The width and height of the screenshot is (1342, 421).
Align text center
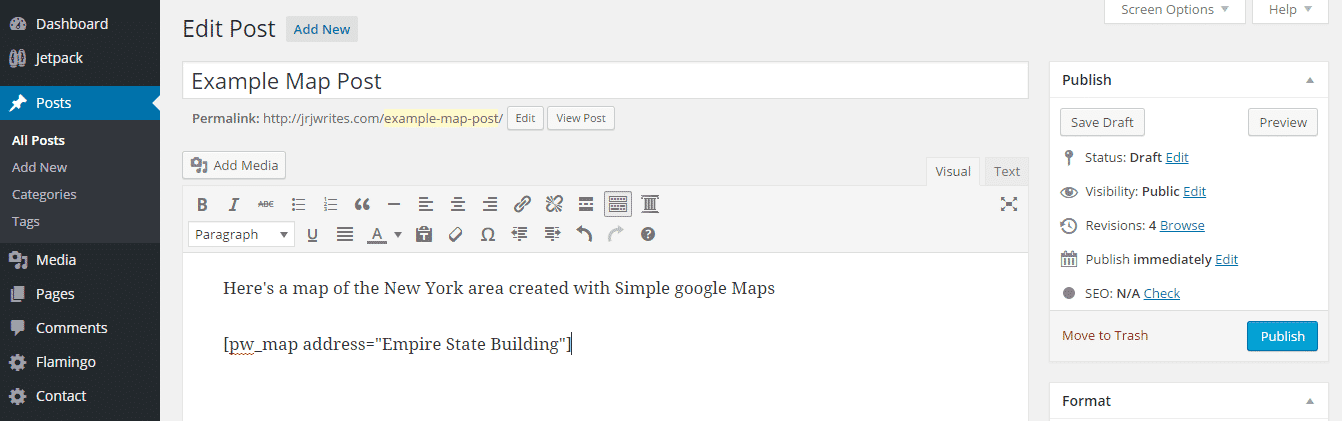[458, 204]
